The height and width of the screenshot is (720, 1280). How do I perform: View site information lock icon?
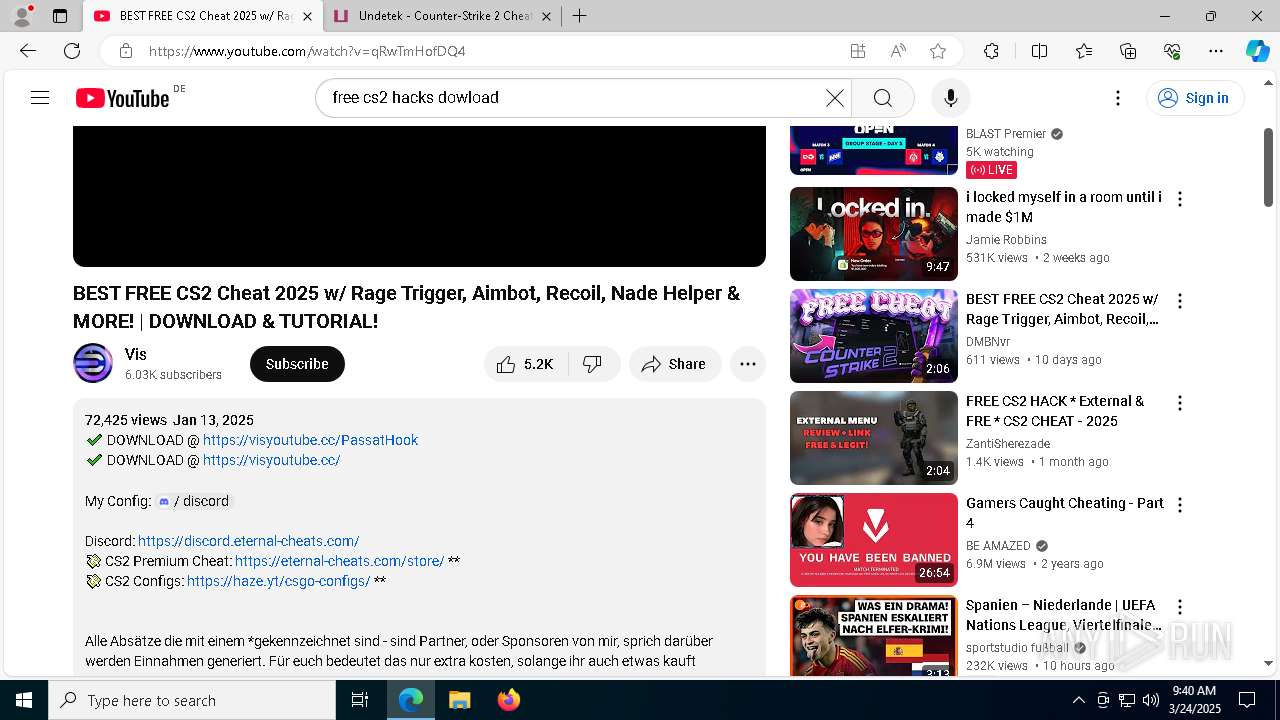pos(125,51)
